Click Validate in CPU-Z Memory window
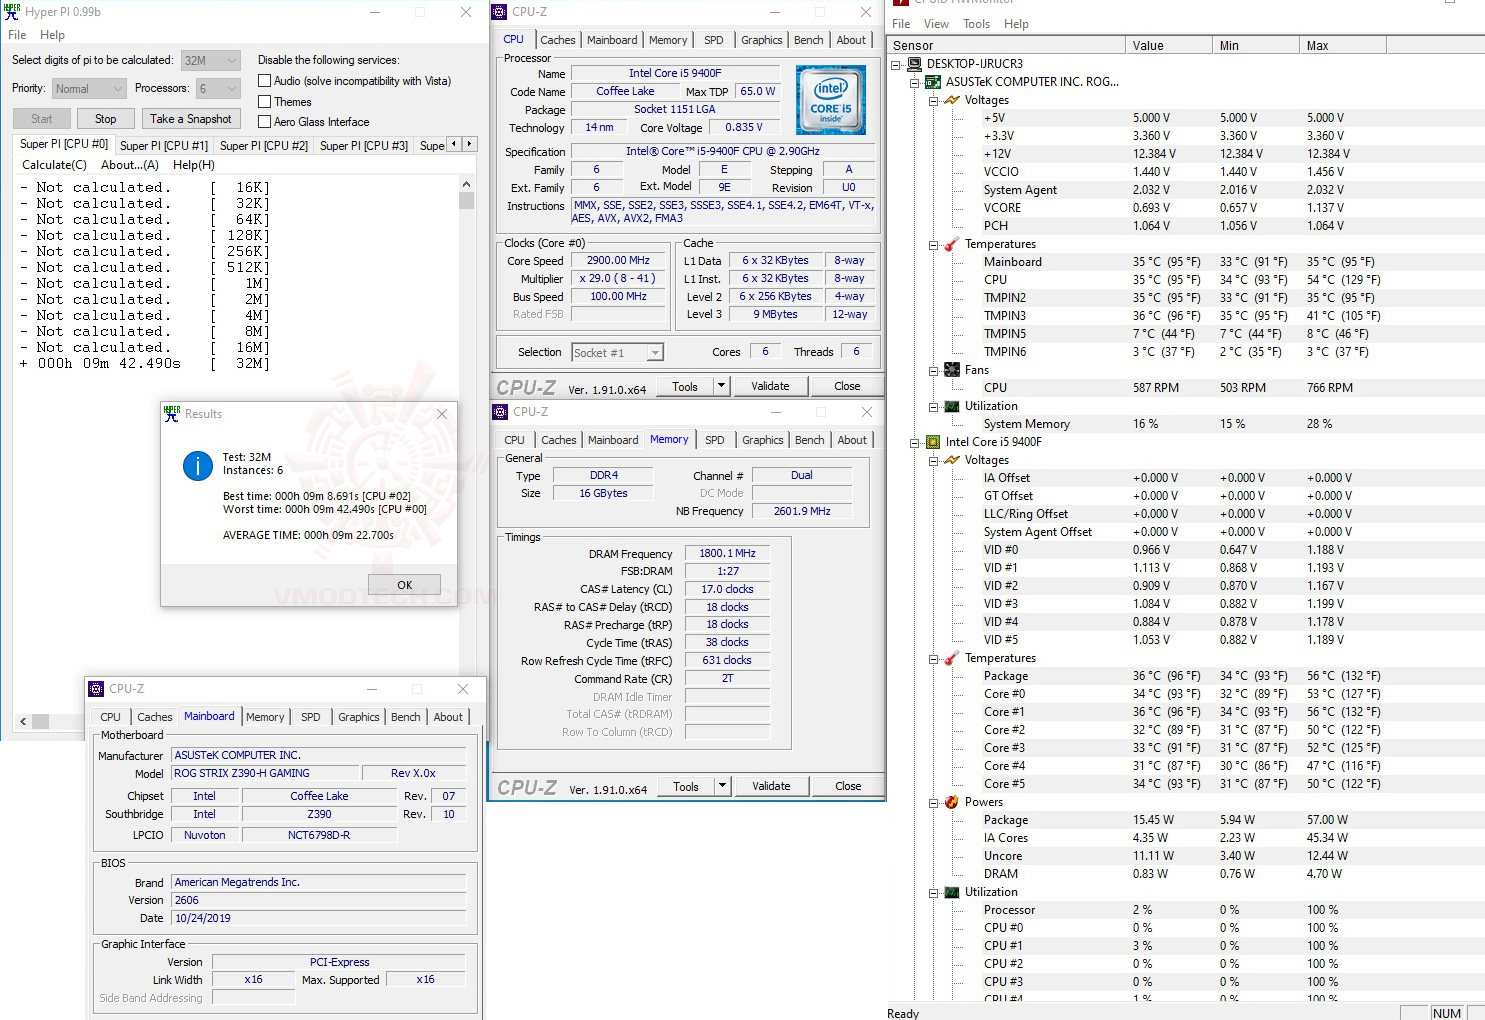 pos(771,786)
